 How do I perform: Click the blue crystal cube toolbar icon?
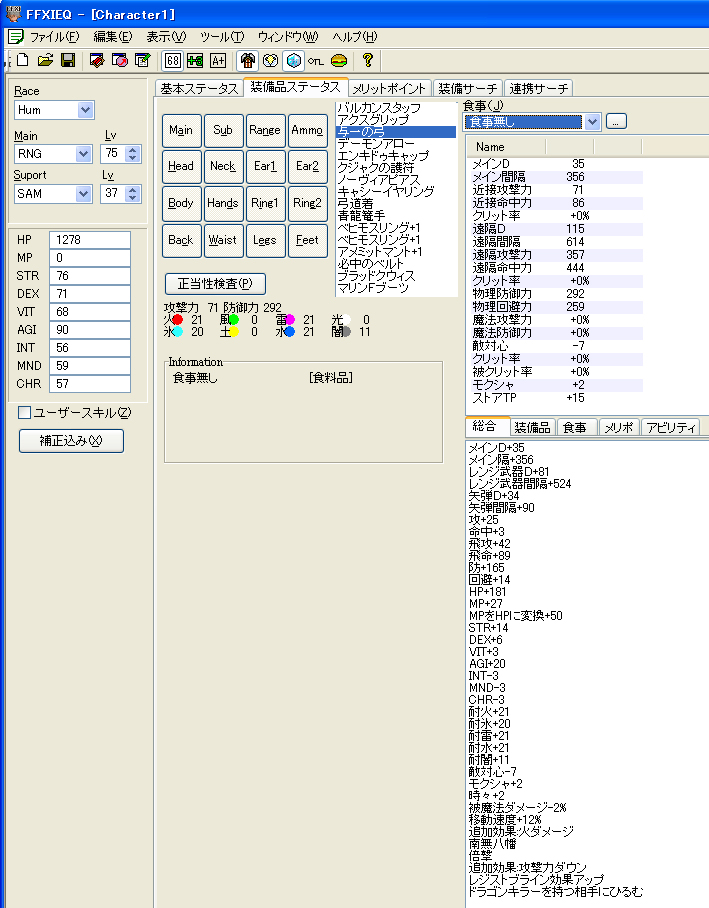pyautogui.click(x=293, y=61)
